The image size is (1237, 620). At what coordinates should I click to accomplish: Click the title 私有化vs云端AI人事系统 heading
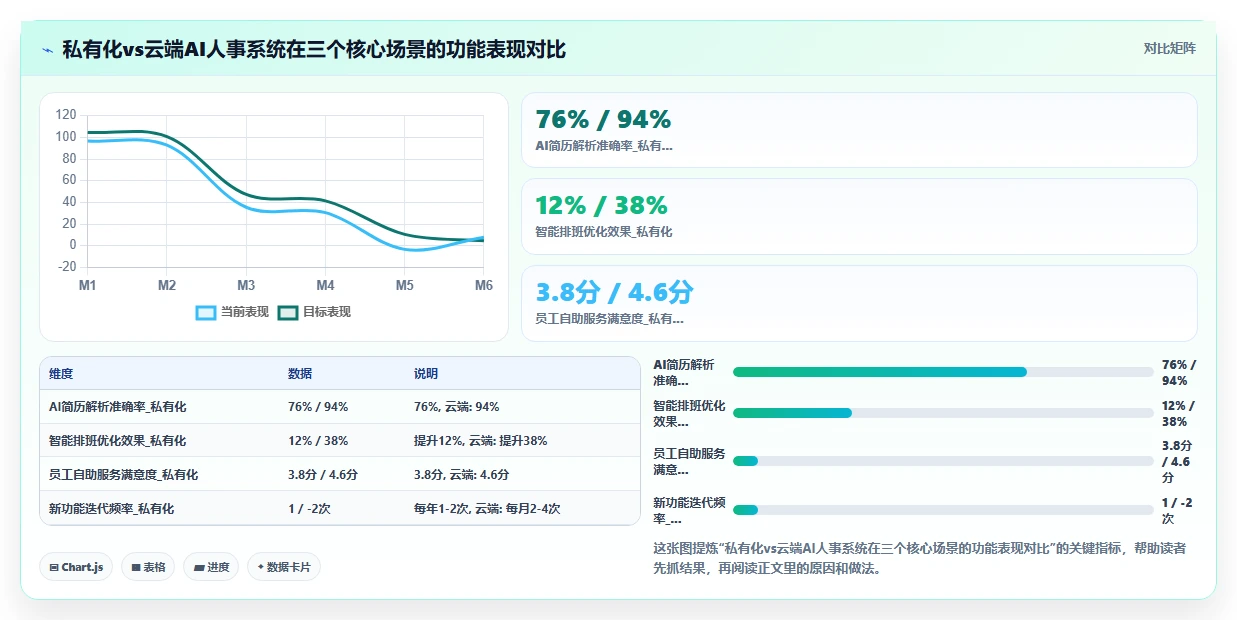tap(314, 49)
